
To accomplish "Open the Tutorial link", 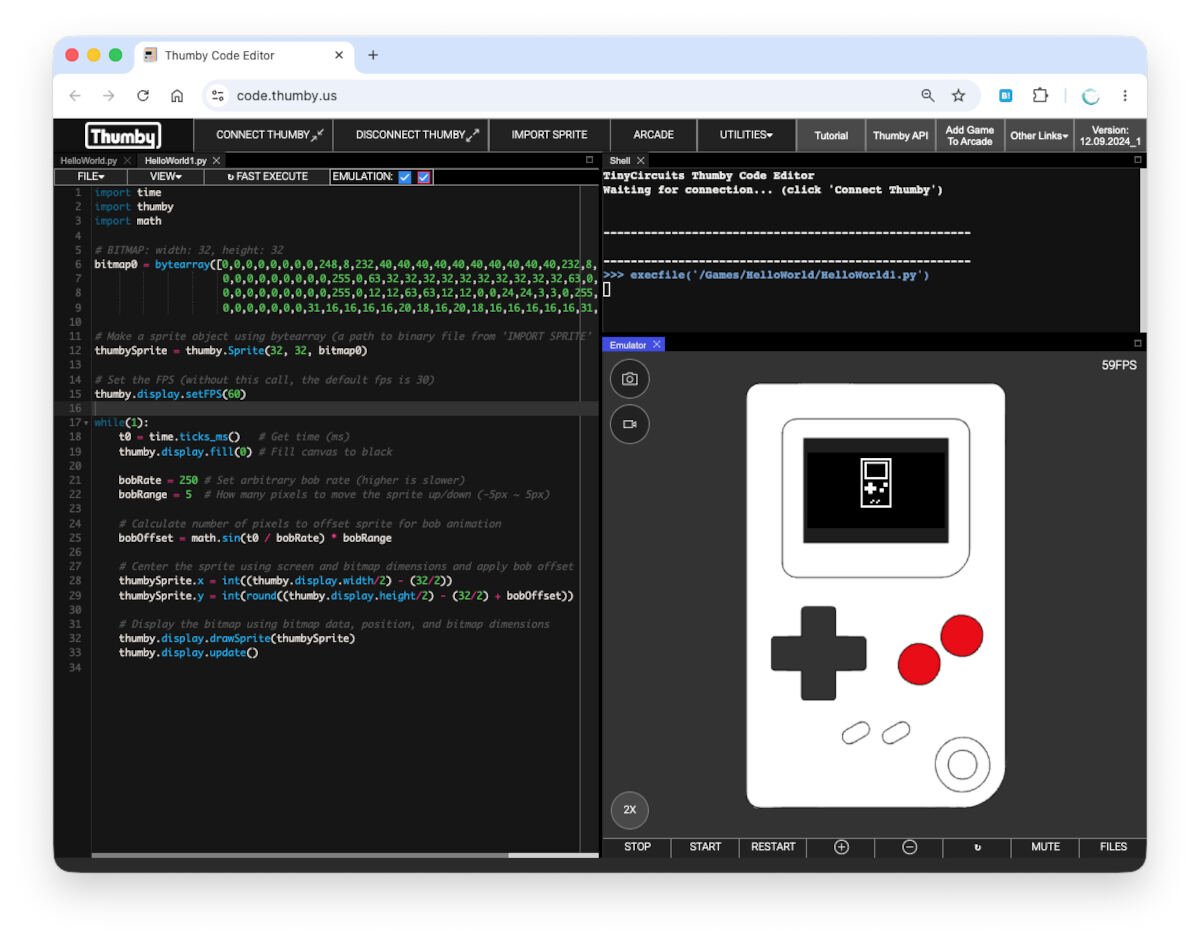I will point(831,135).
